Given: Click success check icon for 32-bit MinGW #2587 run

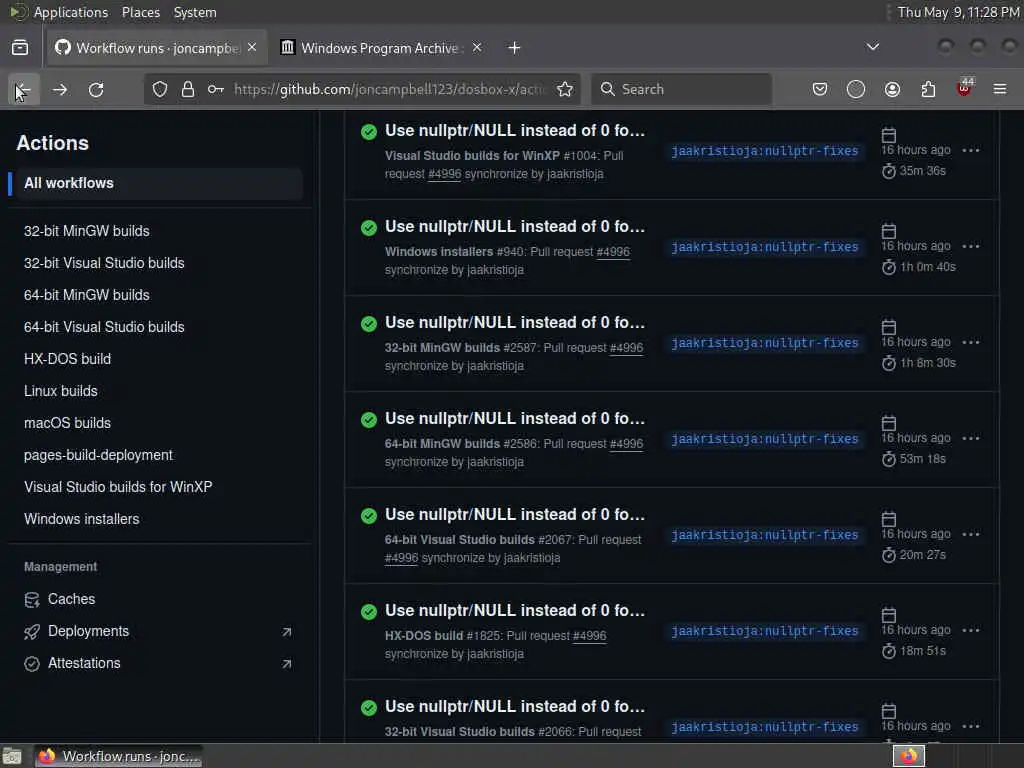Looking at the screenshot, I should [368, 323].
